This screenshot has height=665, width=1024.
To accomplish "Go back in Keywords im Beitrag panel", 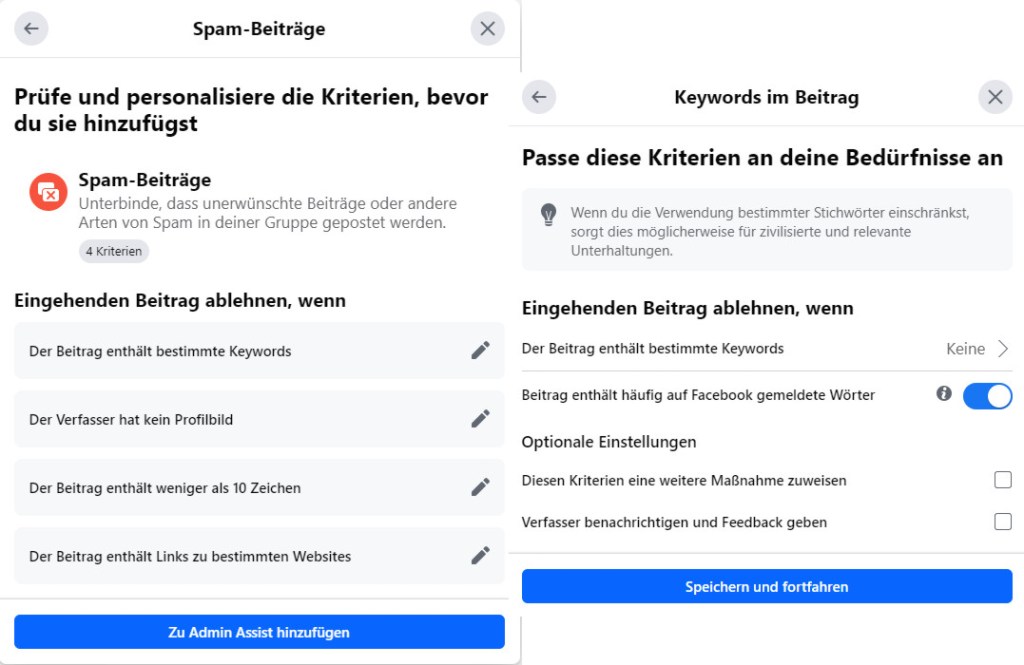I will pyautogui.click(x=539, y=97).
